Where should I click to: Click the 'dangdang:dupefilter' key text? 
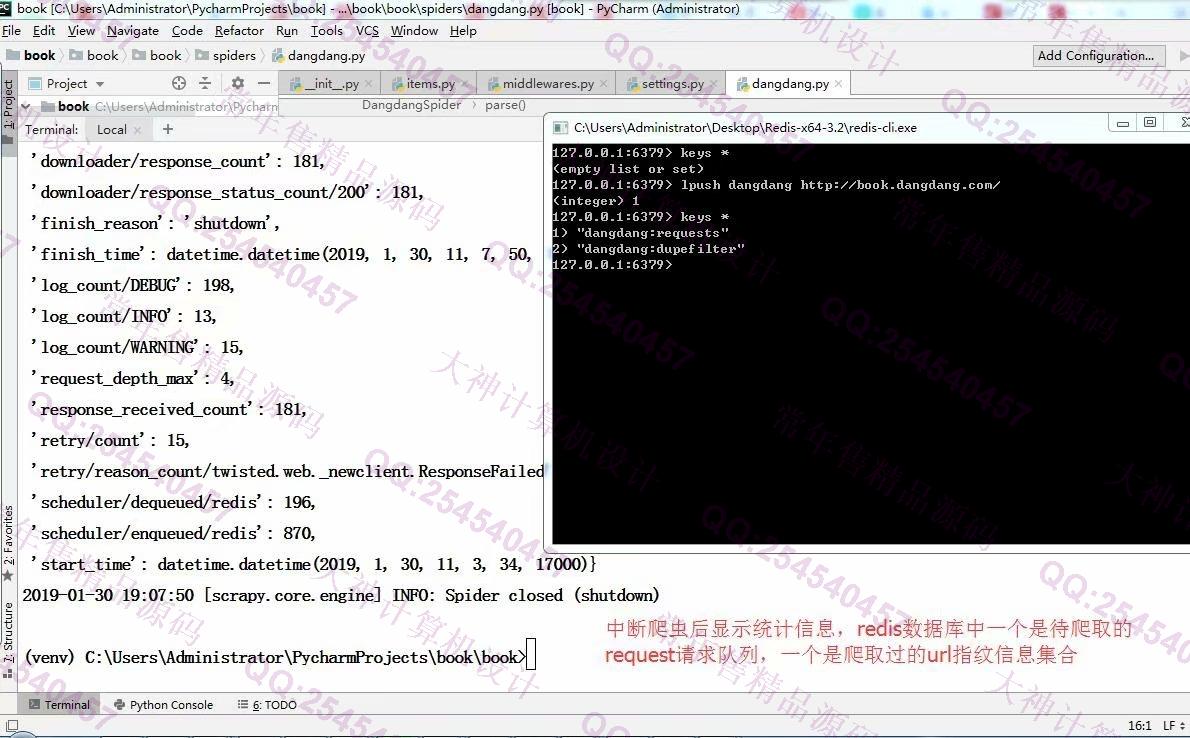tap(660, 248)
